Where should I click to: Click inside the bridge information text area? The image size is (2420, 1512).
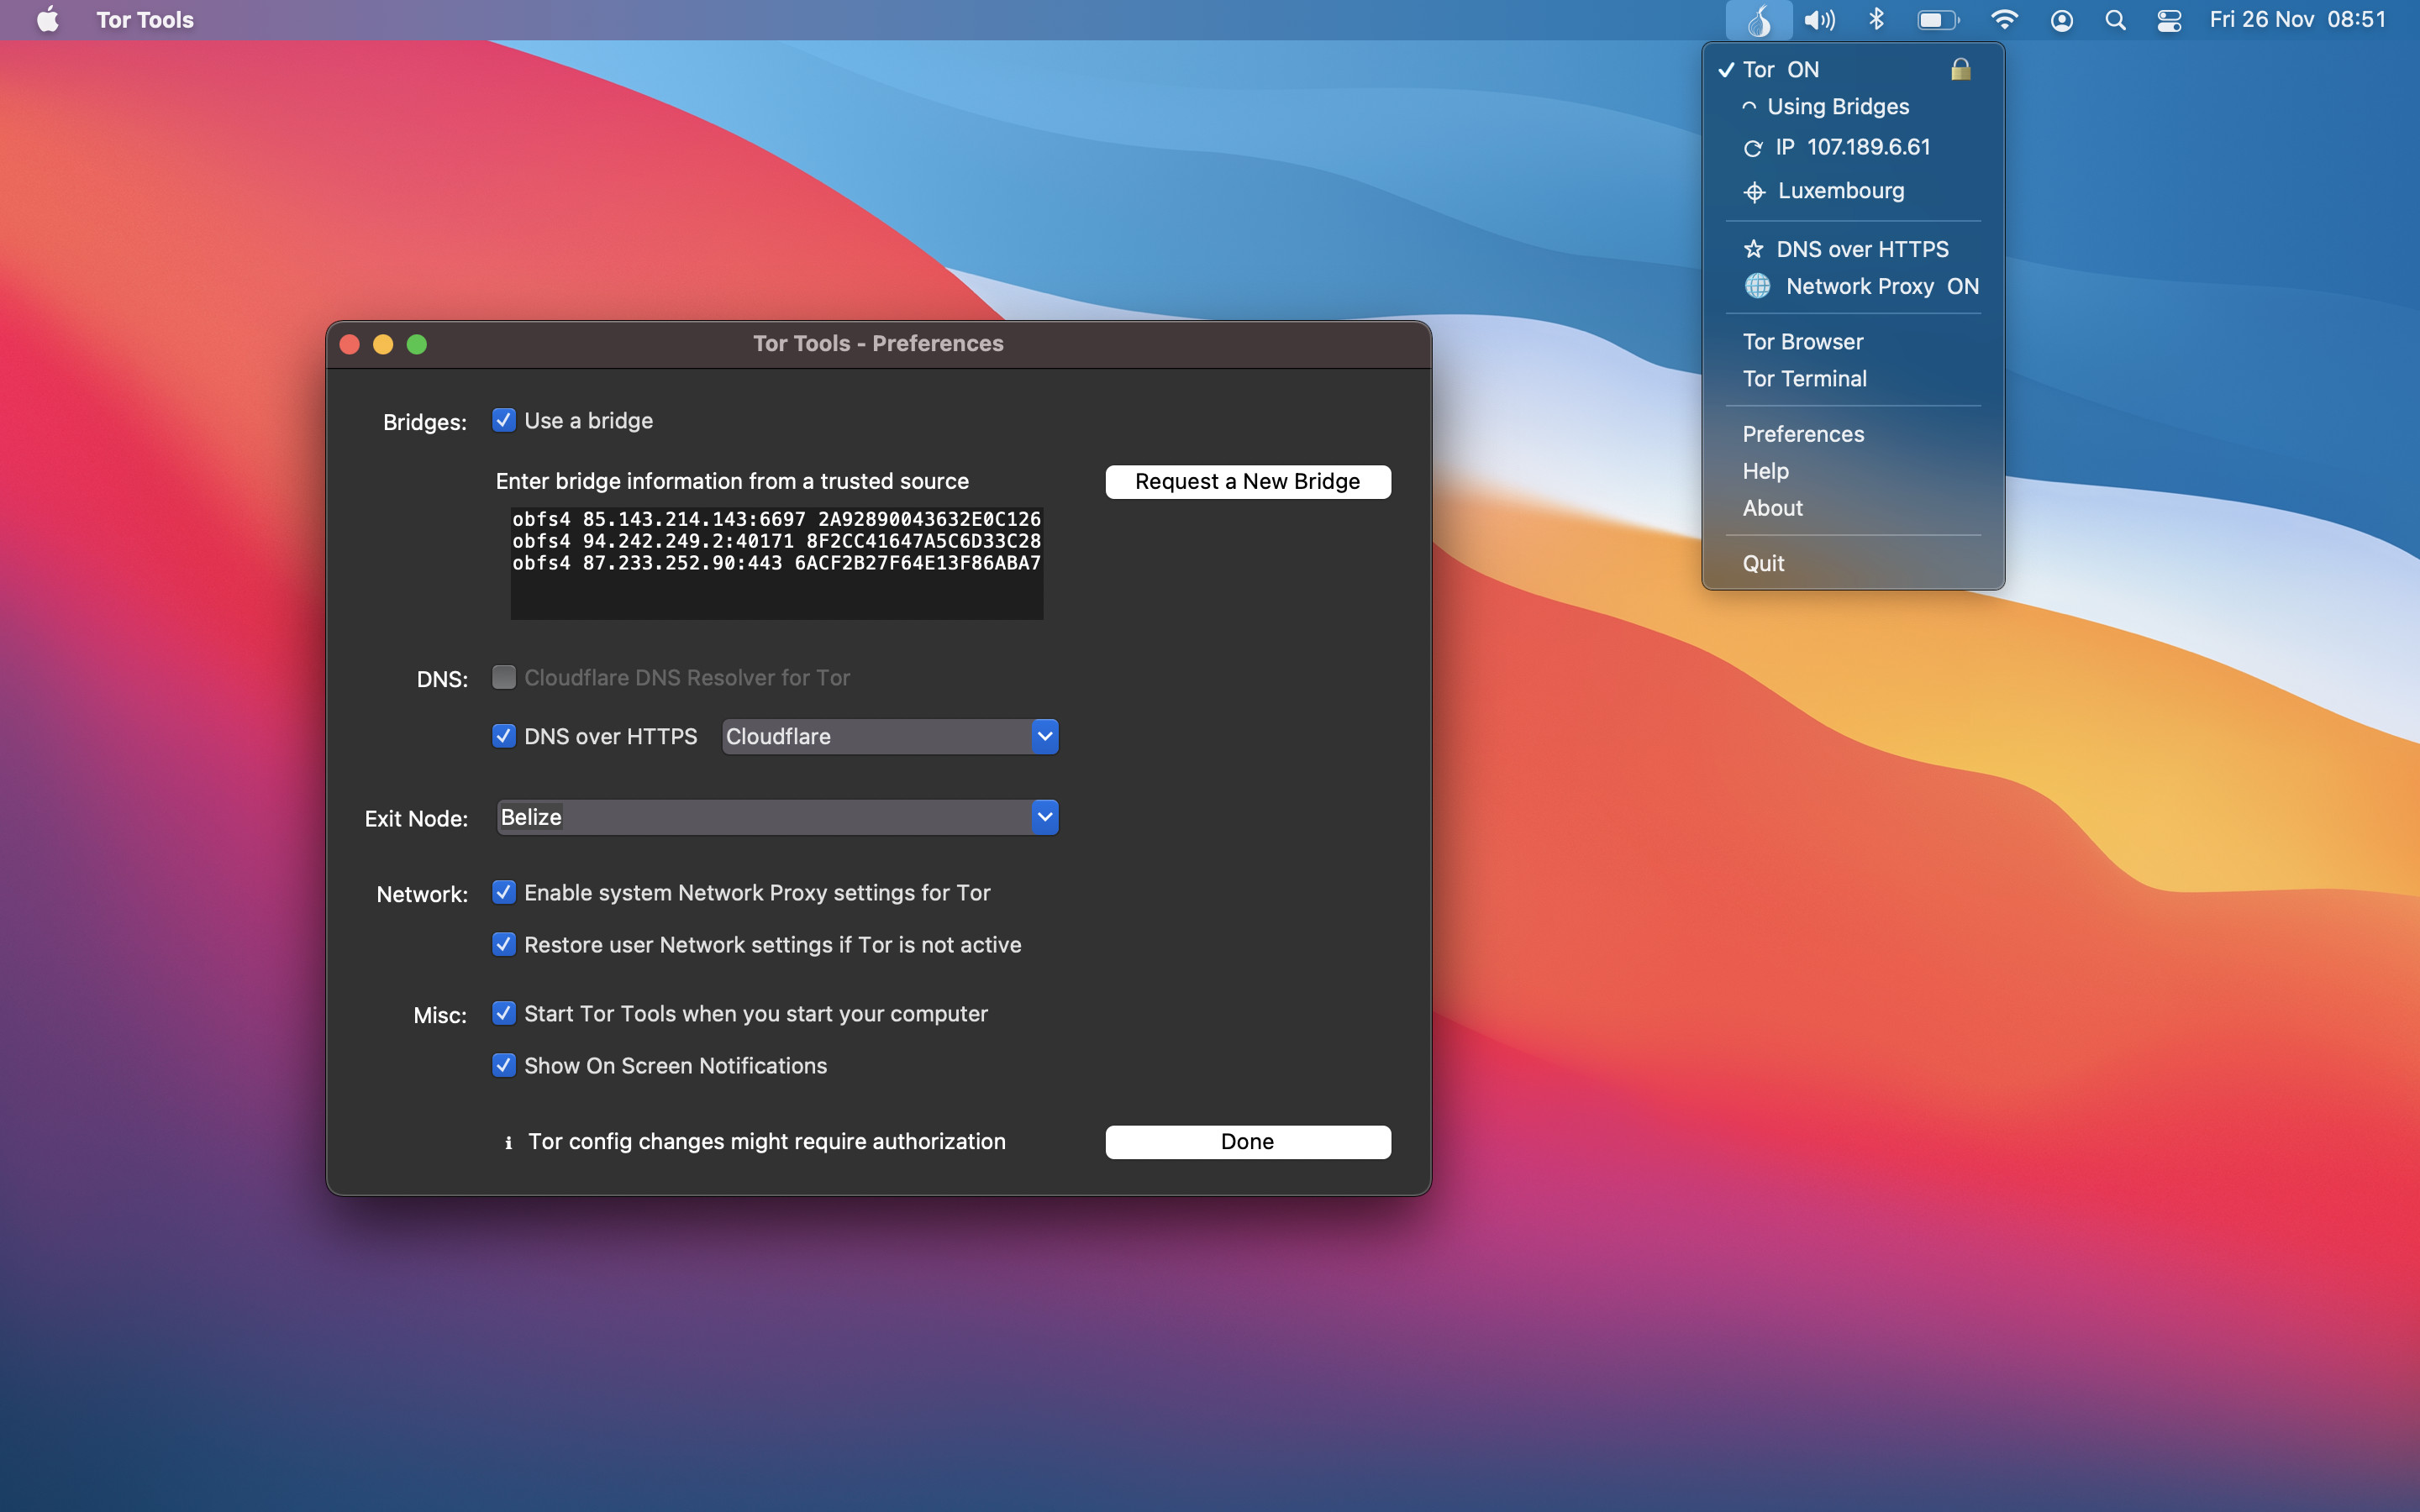pyautogui.click(x=777, y=563)
